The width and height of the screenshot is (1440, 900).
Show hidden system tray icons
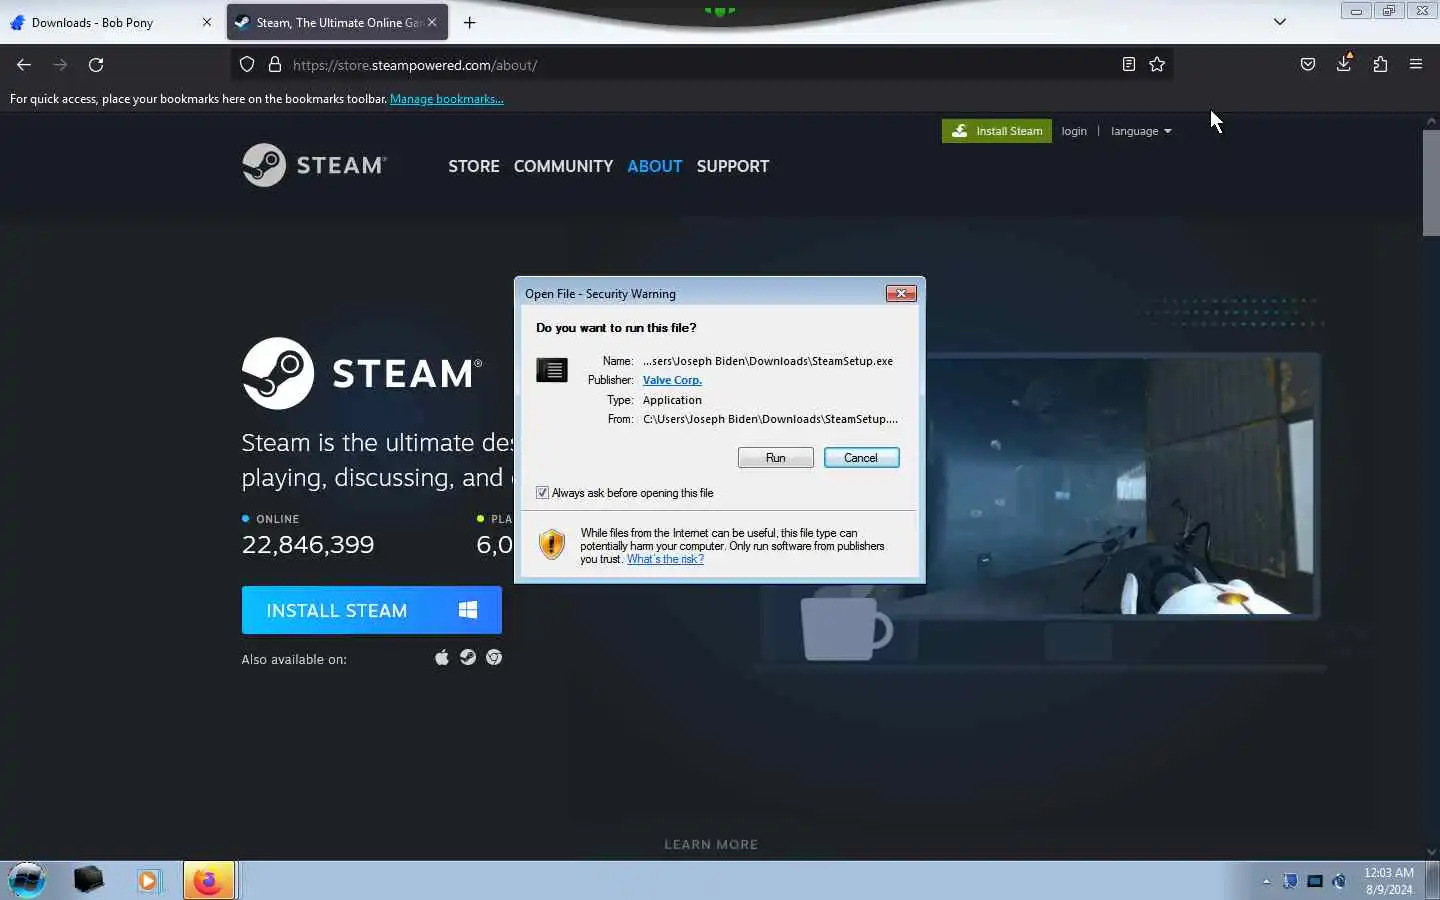point(1266,881)
